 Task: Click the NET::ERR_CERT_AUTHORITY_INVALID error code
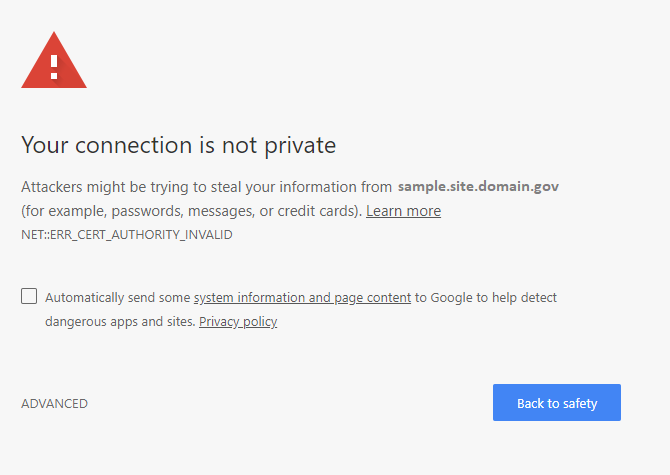(x=126, y=235)
